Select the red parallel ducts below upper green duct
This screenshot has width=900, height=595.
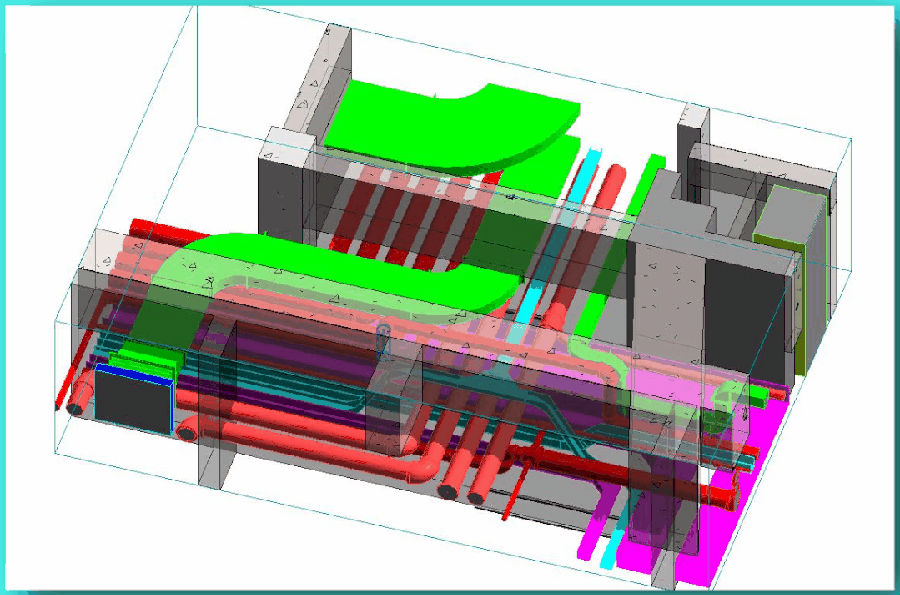coord(390,210)
